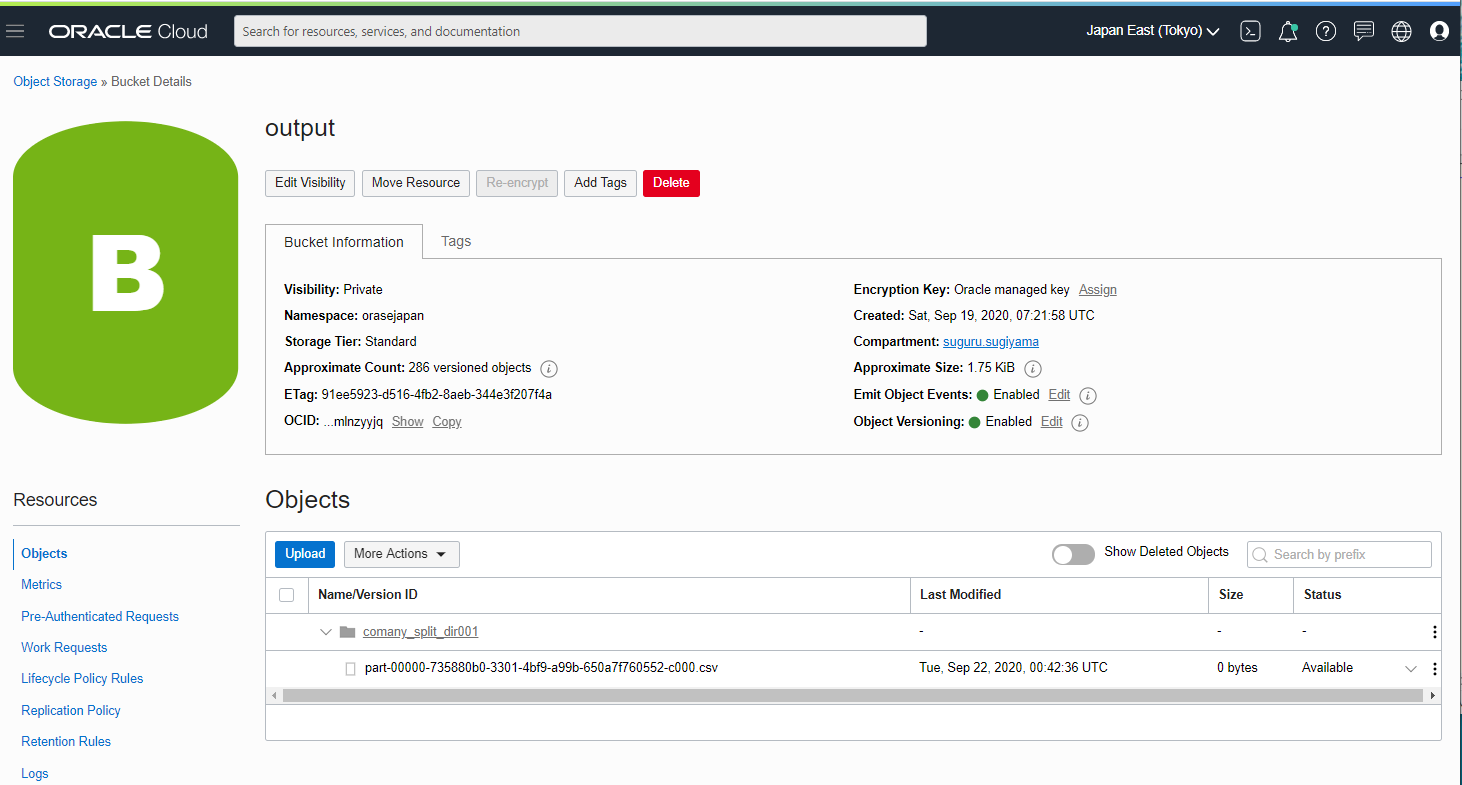Click the blue Upload button

point(305,554)
